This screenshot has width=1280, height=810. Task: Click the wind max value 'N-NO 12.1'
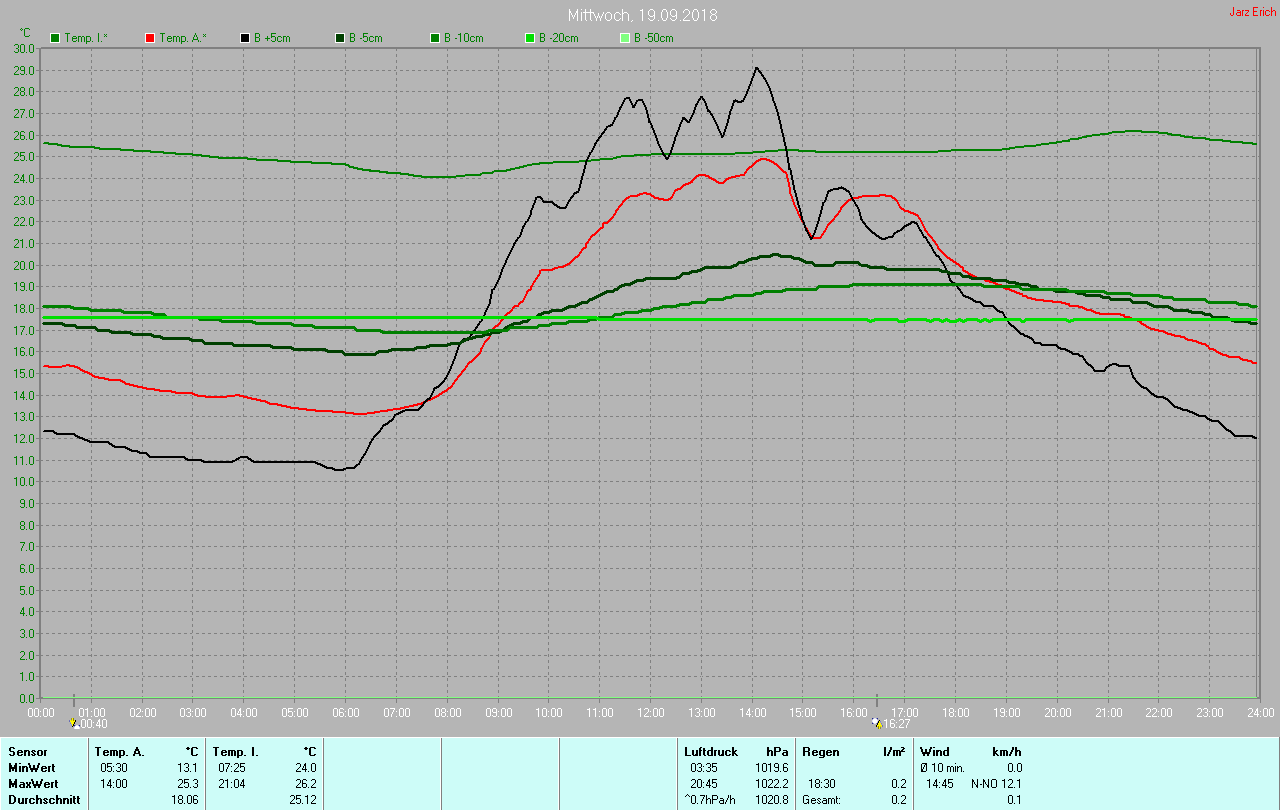point(996,784)
